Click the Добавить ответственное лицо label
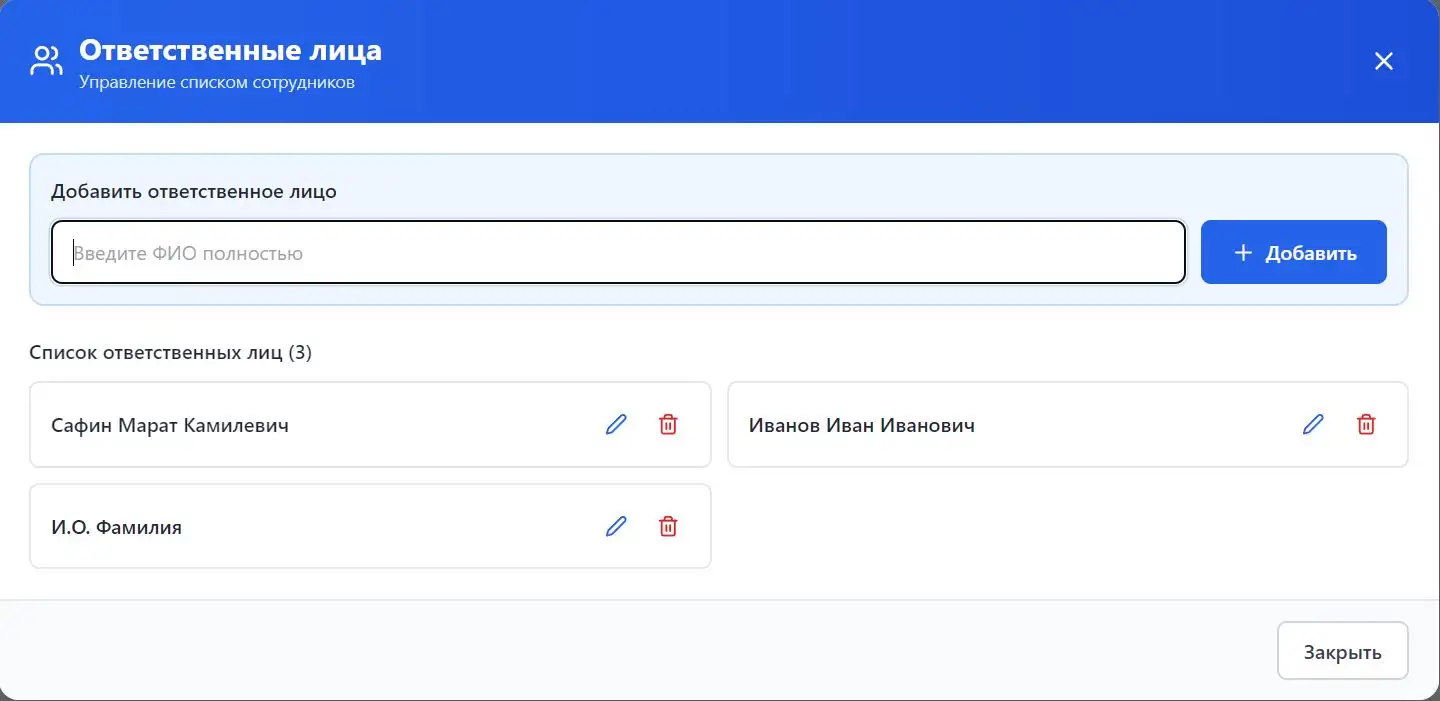 [x=194, y=191]
